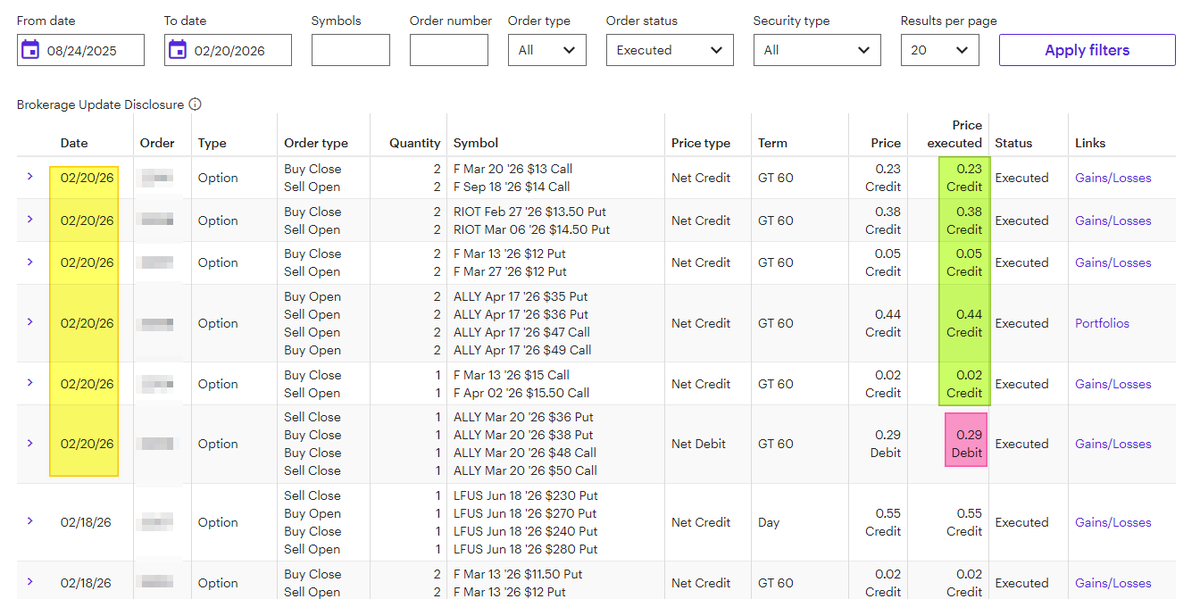Expand the RIOT Feb 27 Put order row
This screenshot has width=1200, height=599.
30,220
